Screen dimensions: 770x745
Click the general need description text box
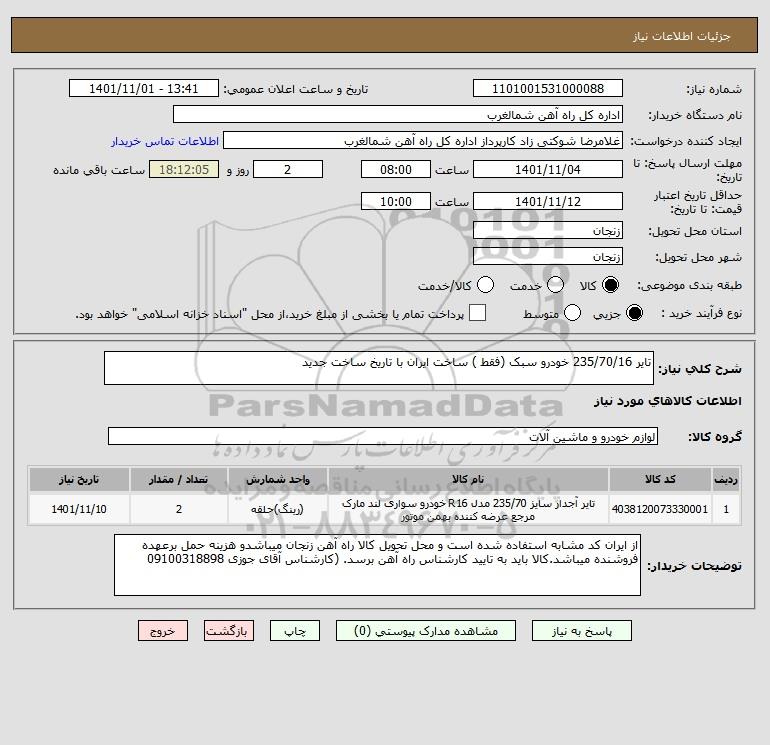(379, 368)
